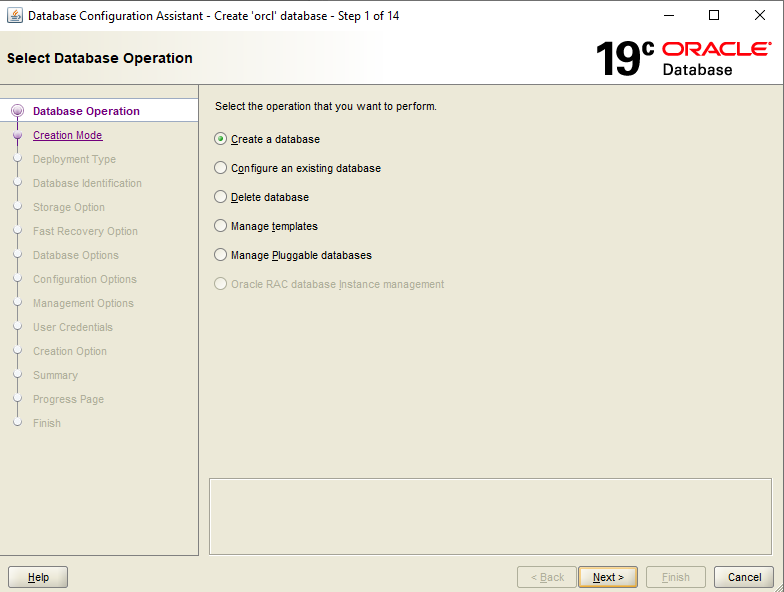
Task: Click the Java application icon in title bar
Action: click(x=14, y=16)
